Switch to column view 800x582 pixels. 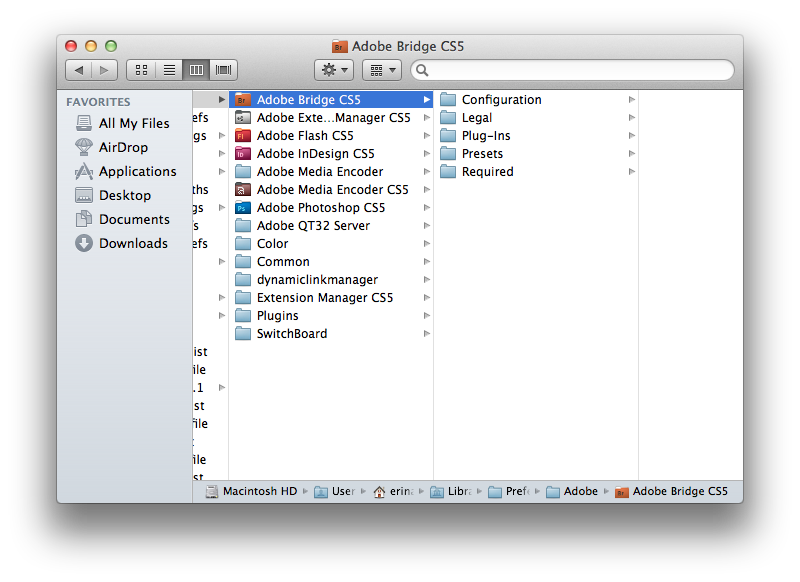coord(196,70)
